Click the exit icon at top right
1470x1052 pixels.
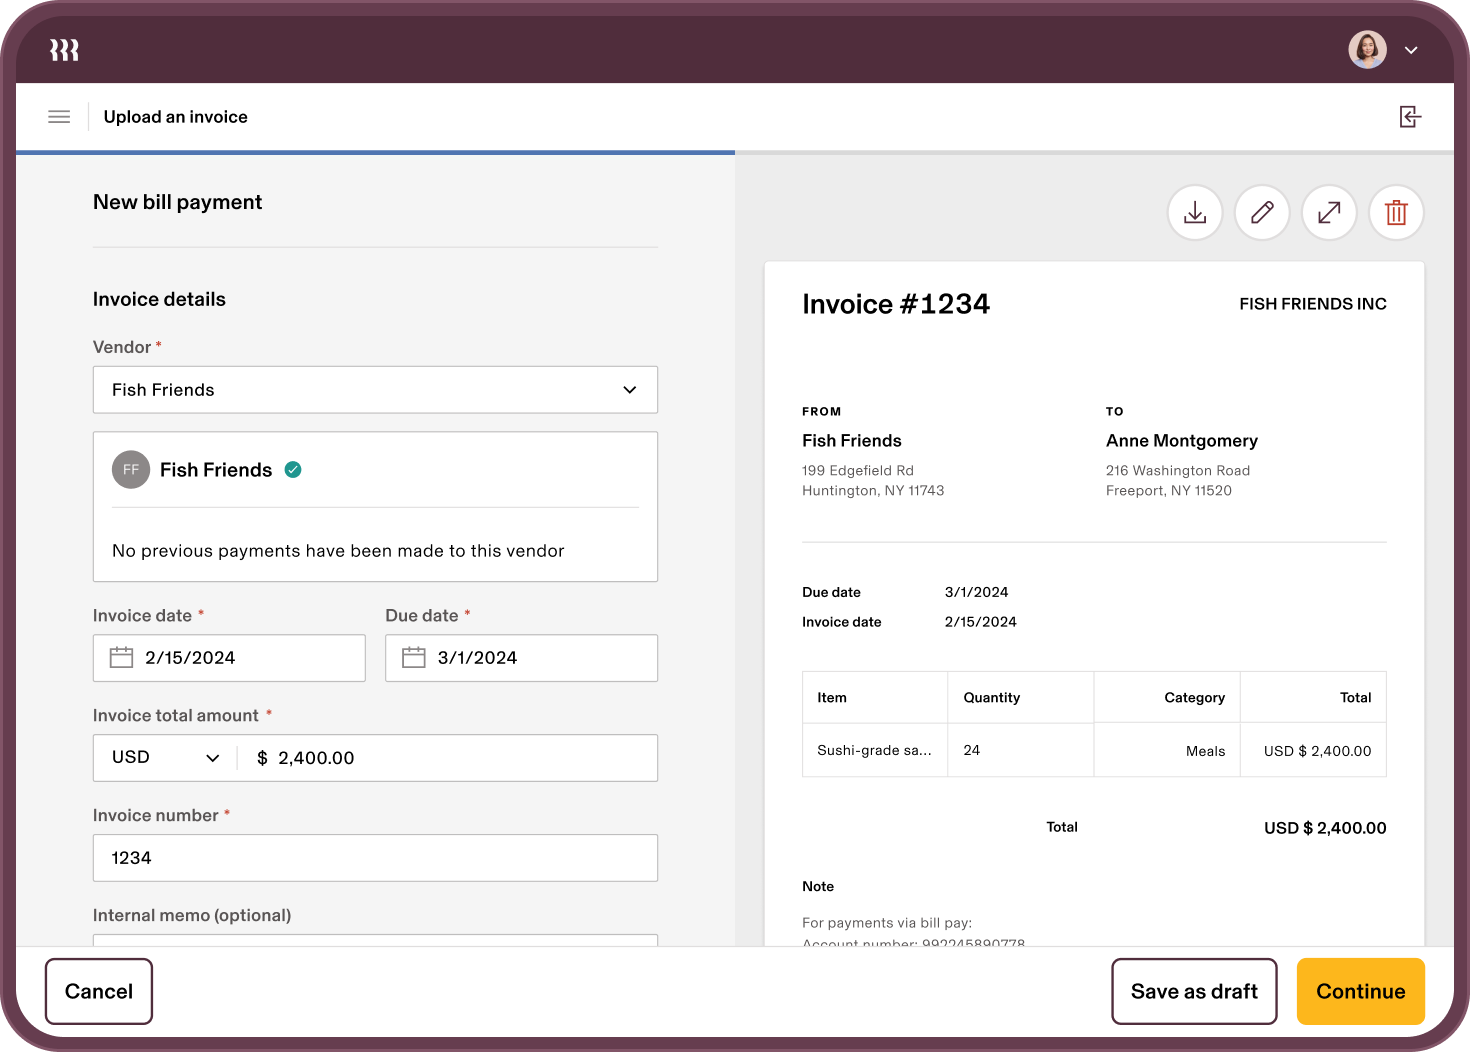click(x=1410, y=117)
